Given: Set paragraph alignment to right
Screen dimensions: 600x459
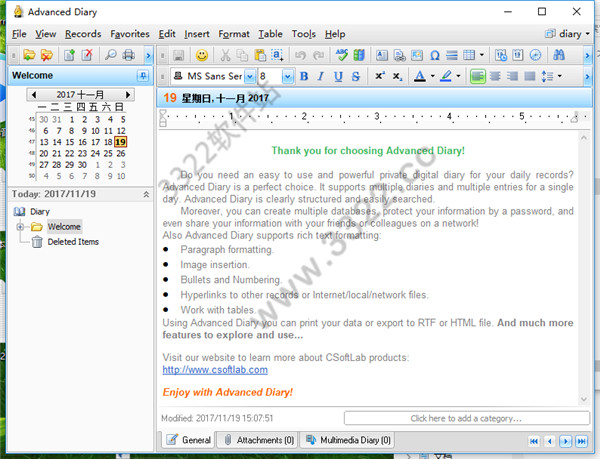Looking at the screenshot, I should click(x=512, y=76).
